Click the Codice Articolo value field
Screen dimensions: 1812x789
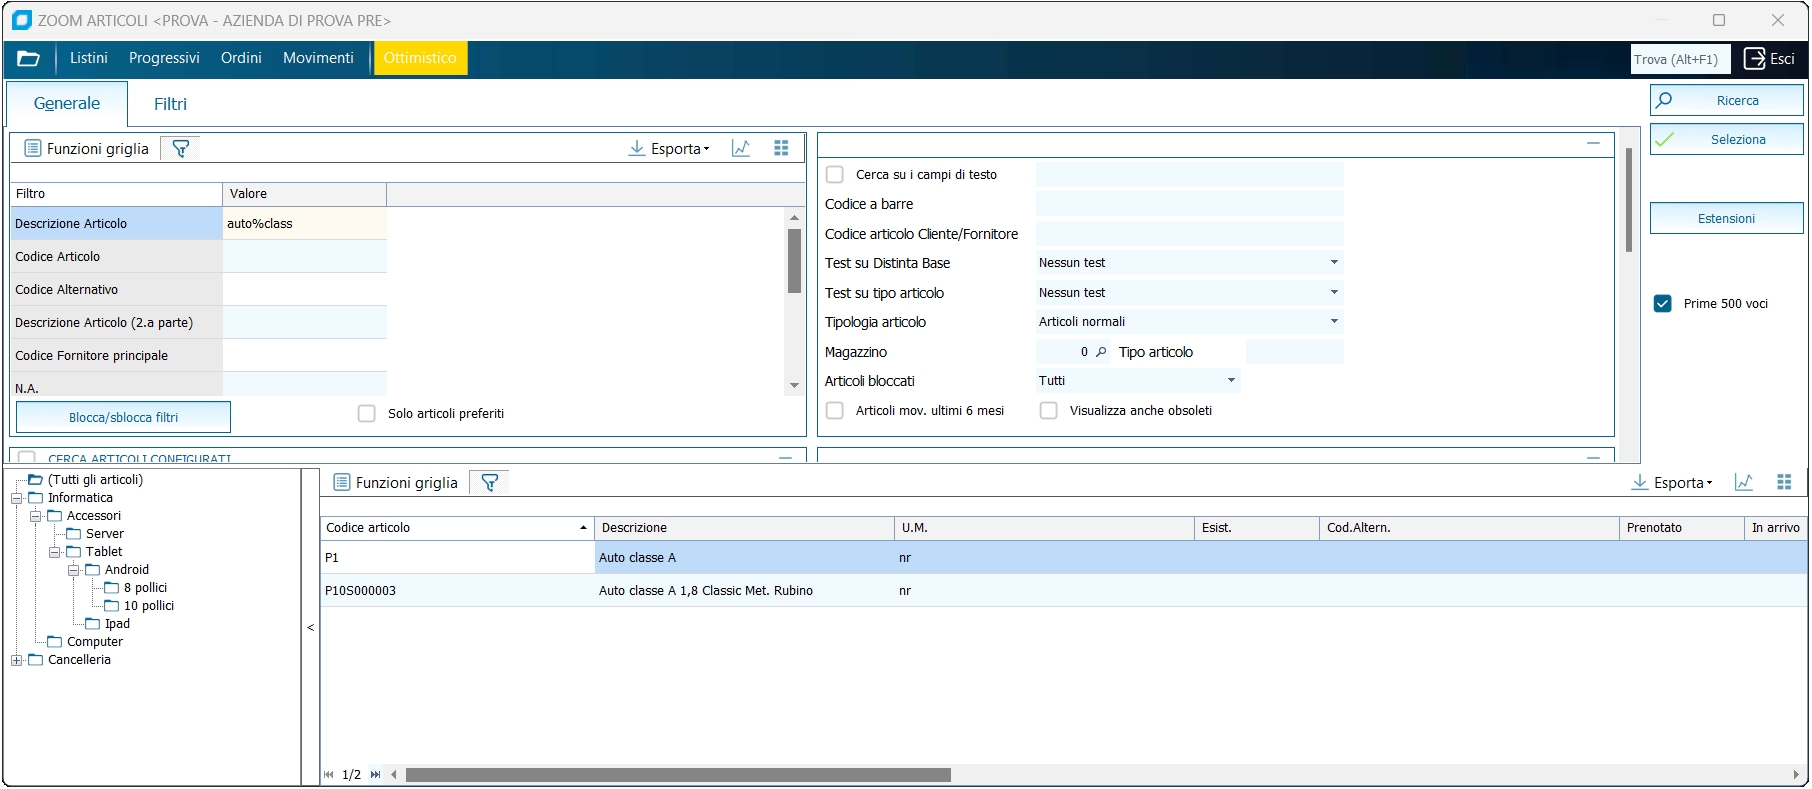(304, 257)
